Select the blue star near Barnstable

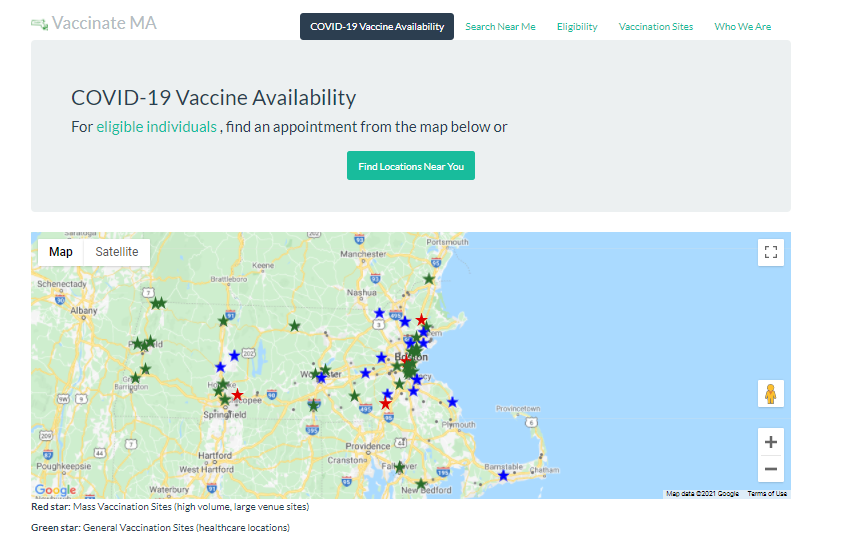click(x=503, y=476)
